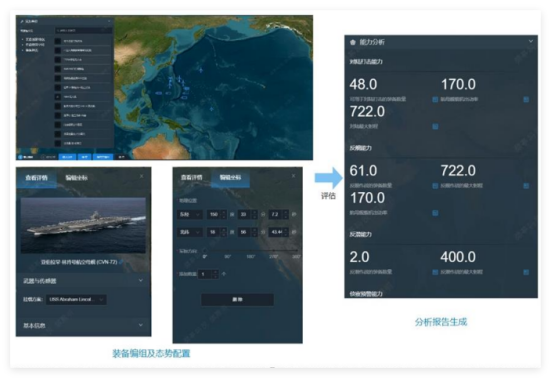Screen dimensions: 552x378
Task: Switch to 查看详情 tab in coordinate panel
Action: [x=192, y=177]
